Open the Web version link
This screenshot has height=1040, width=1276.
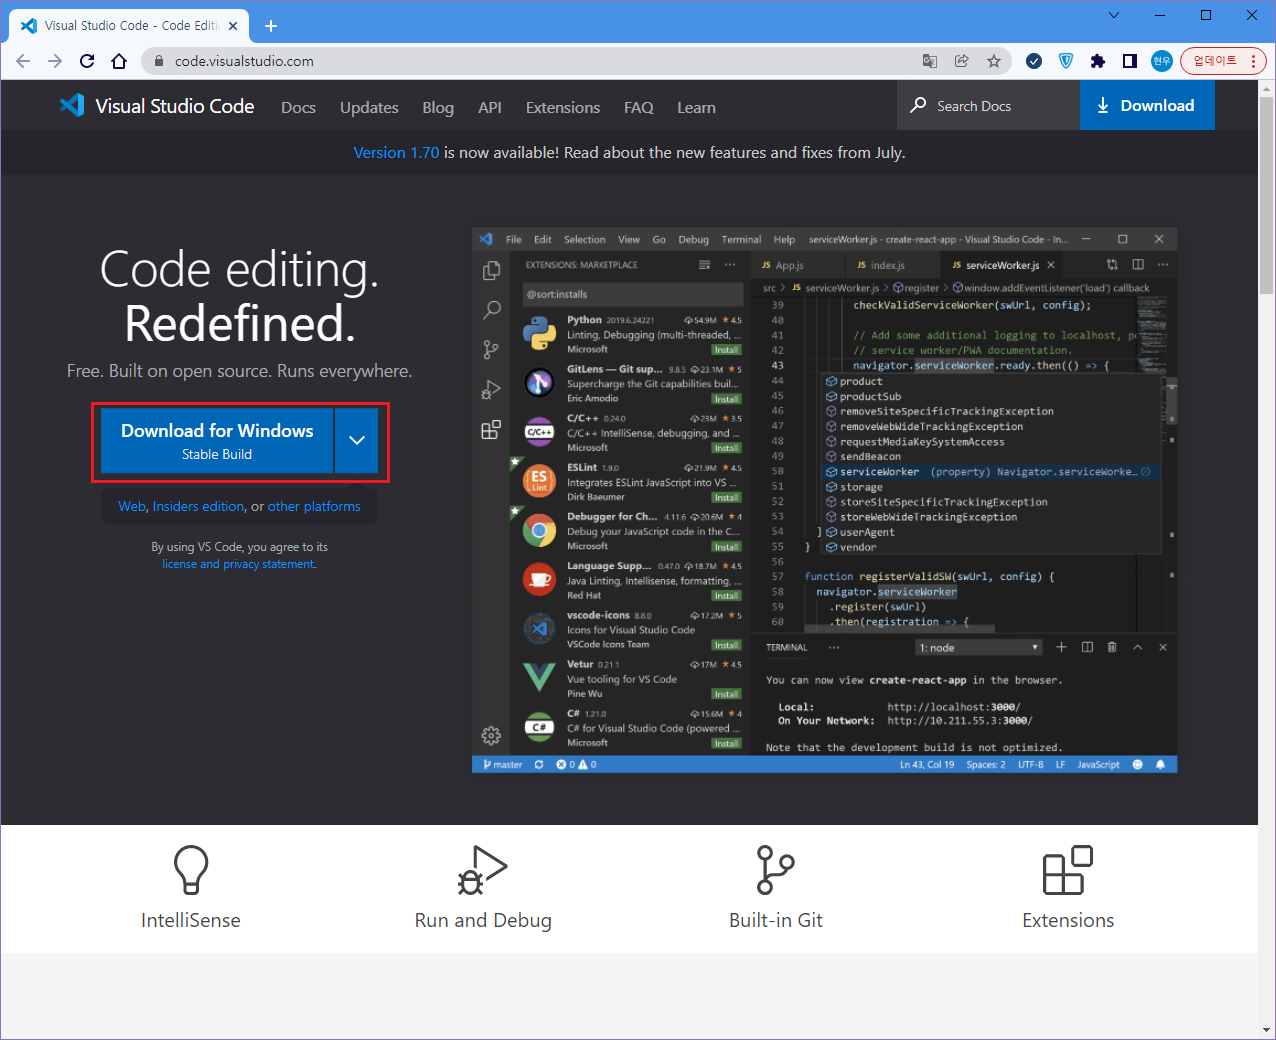132,507
